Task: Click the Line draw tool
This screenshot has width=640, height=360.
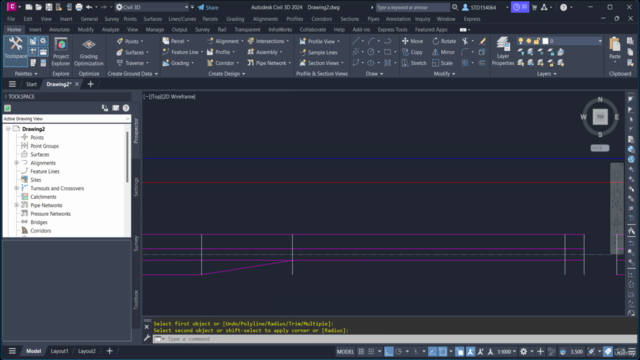Action: click(356, 41)
